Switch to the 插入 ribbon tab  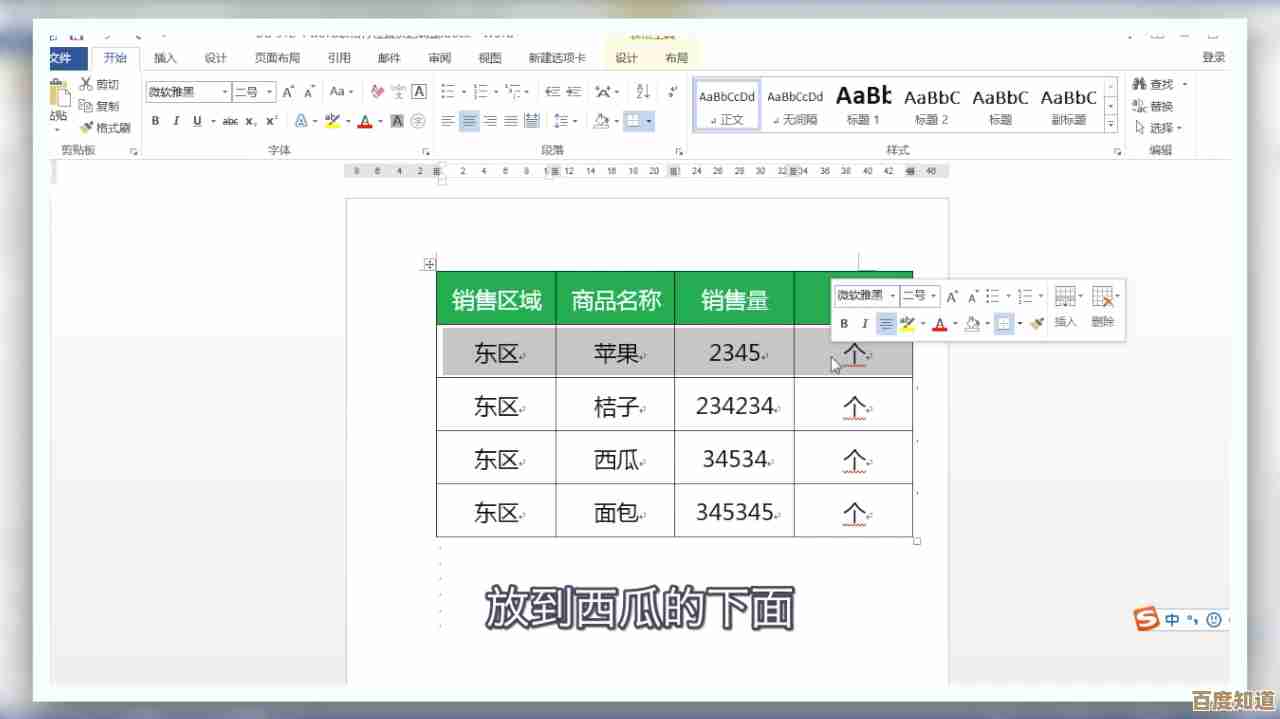[165, 57]
